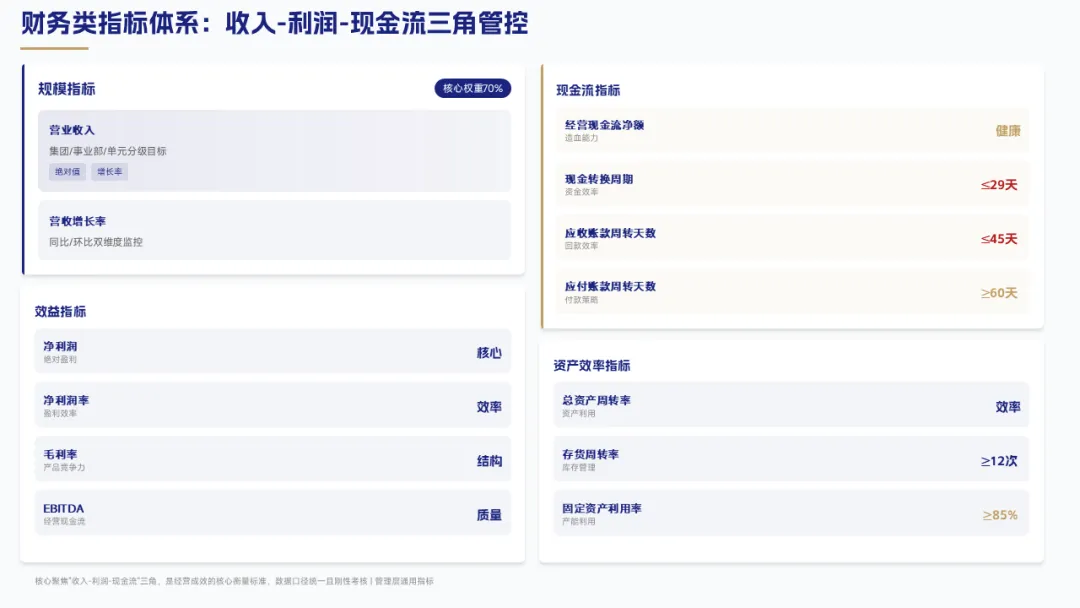Click the ≥12次 target value
The width and height of the screenshot is (1080, 608).
point(999,461)
